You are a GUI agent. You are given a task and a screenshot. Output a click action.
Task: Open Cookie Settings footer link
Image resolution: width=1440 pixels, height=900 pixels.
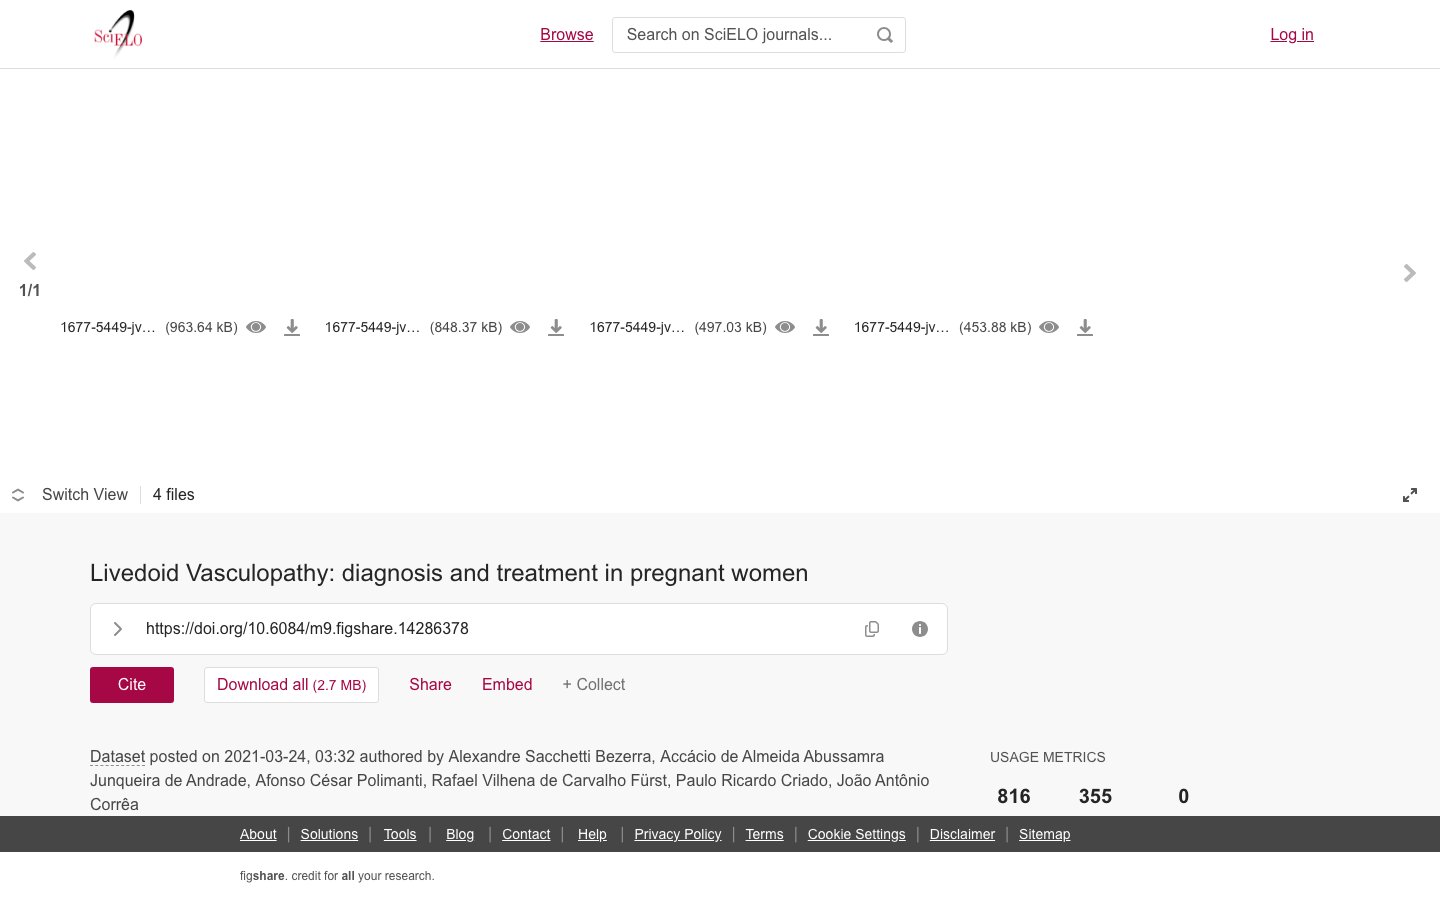pyautogui.click(x=856, y=834)
